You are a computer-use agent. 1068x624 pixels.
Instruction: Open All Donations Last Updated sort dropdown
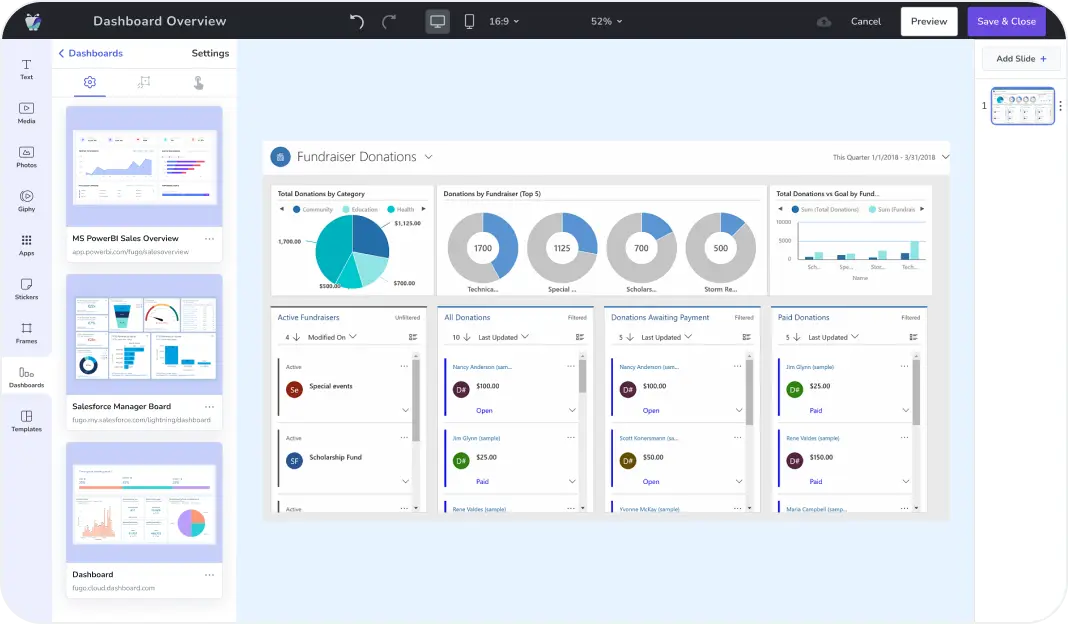pyautogui.click(x=503, y=337)
